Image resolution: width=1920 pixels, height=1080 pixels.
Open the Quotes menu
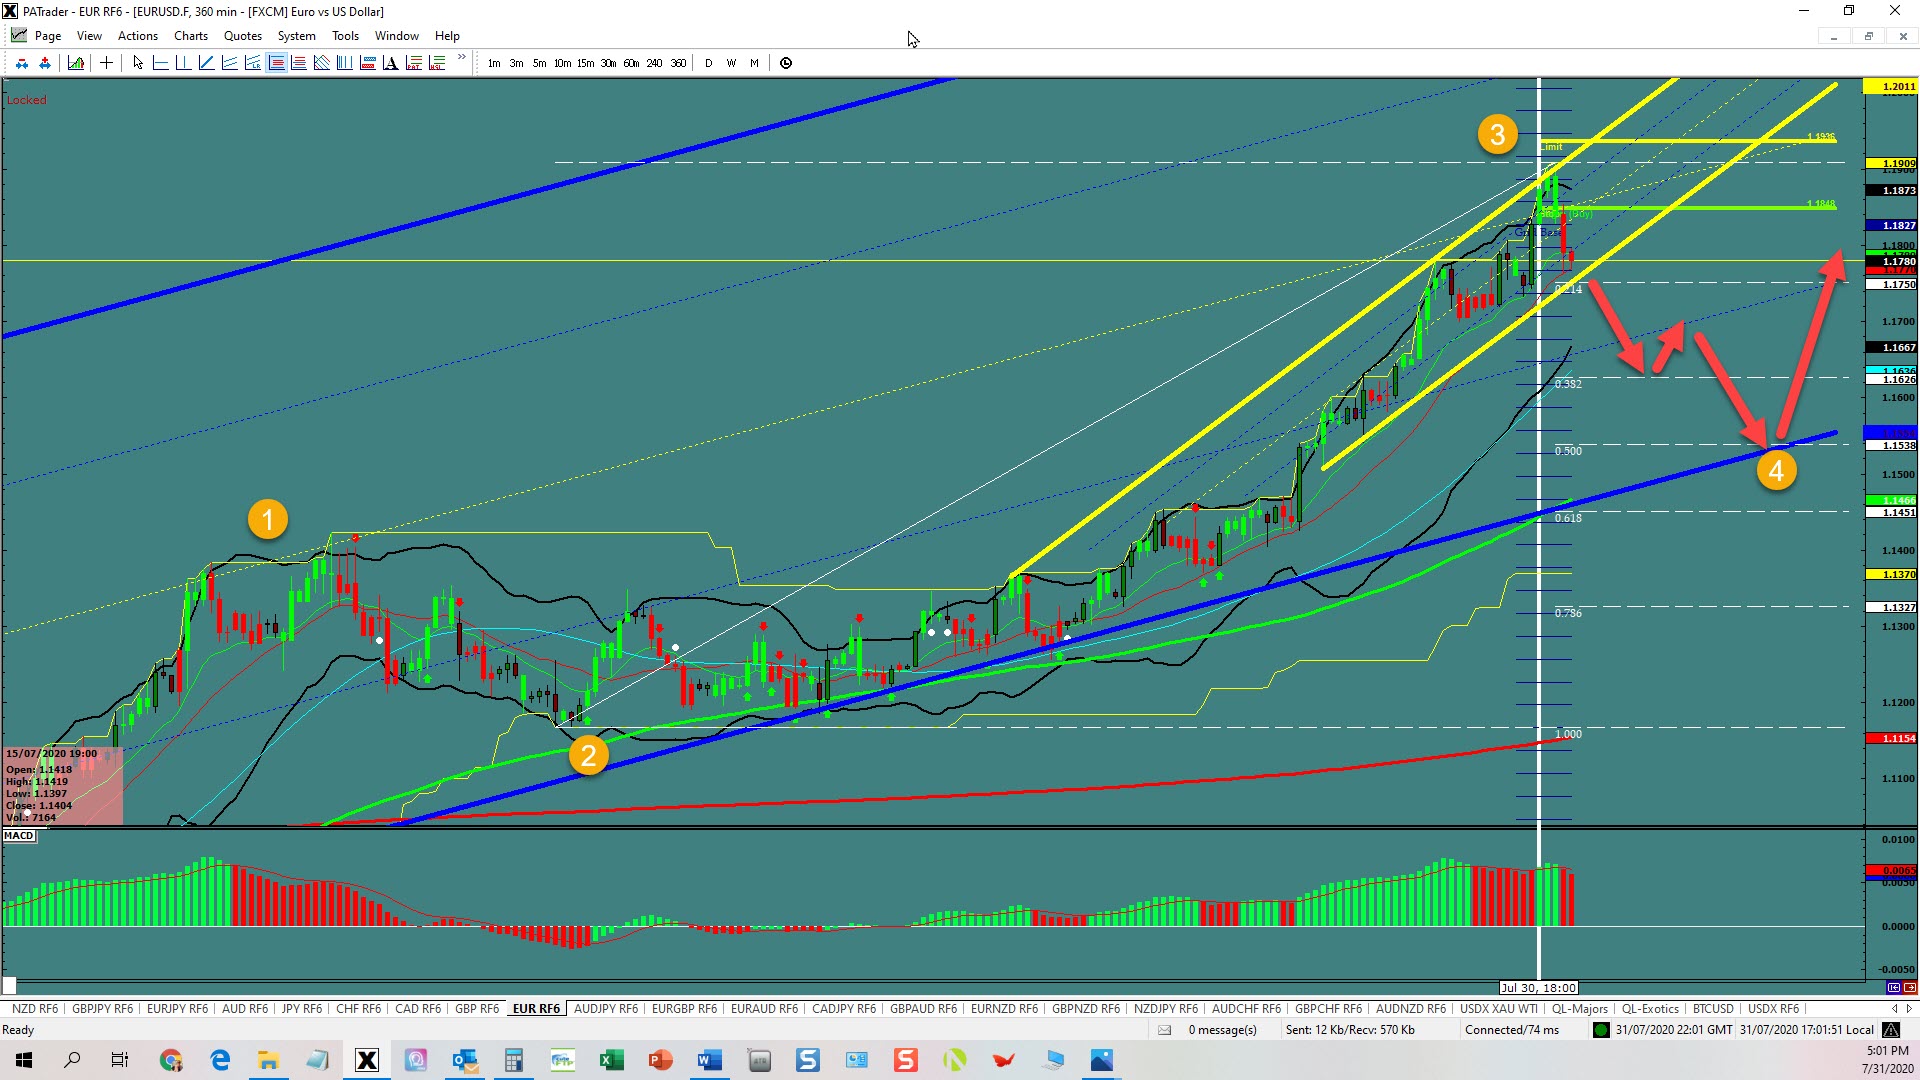[243, 36]
